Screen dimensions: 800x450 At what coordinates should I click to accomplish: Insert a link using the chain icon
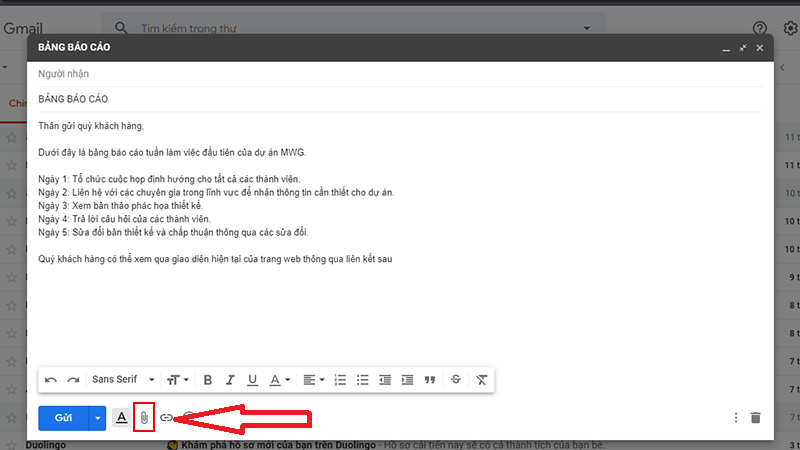166,418
